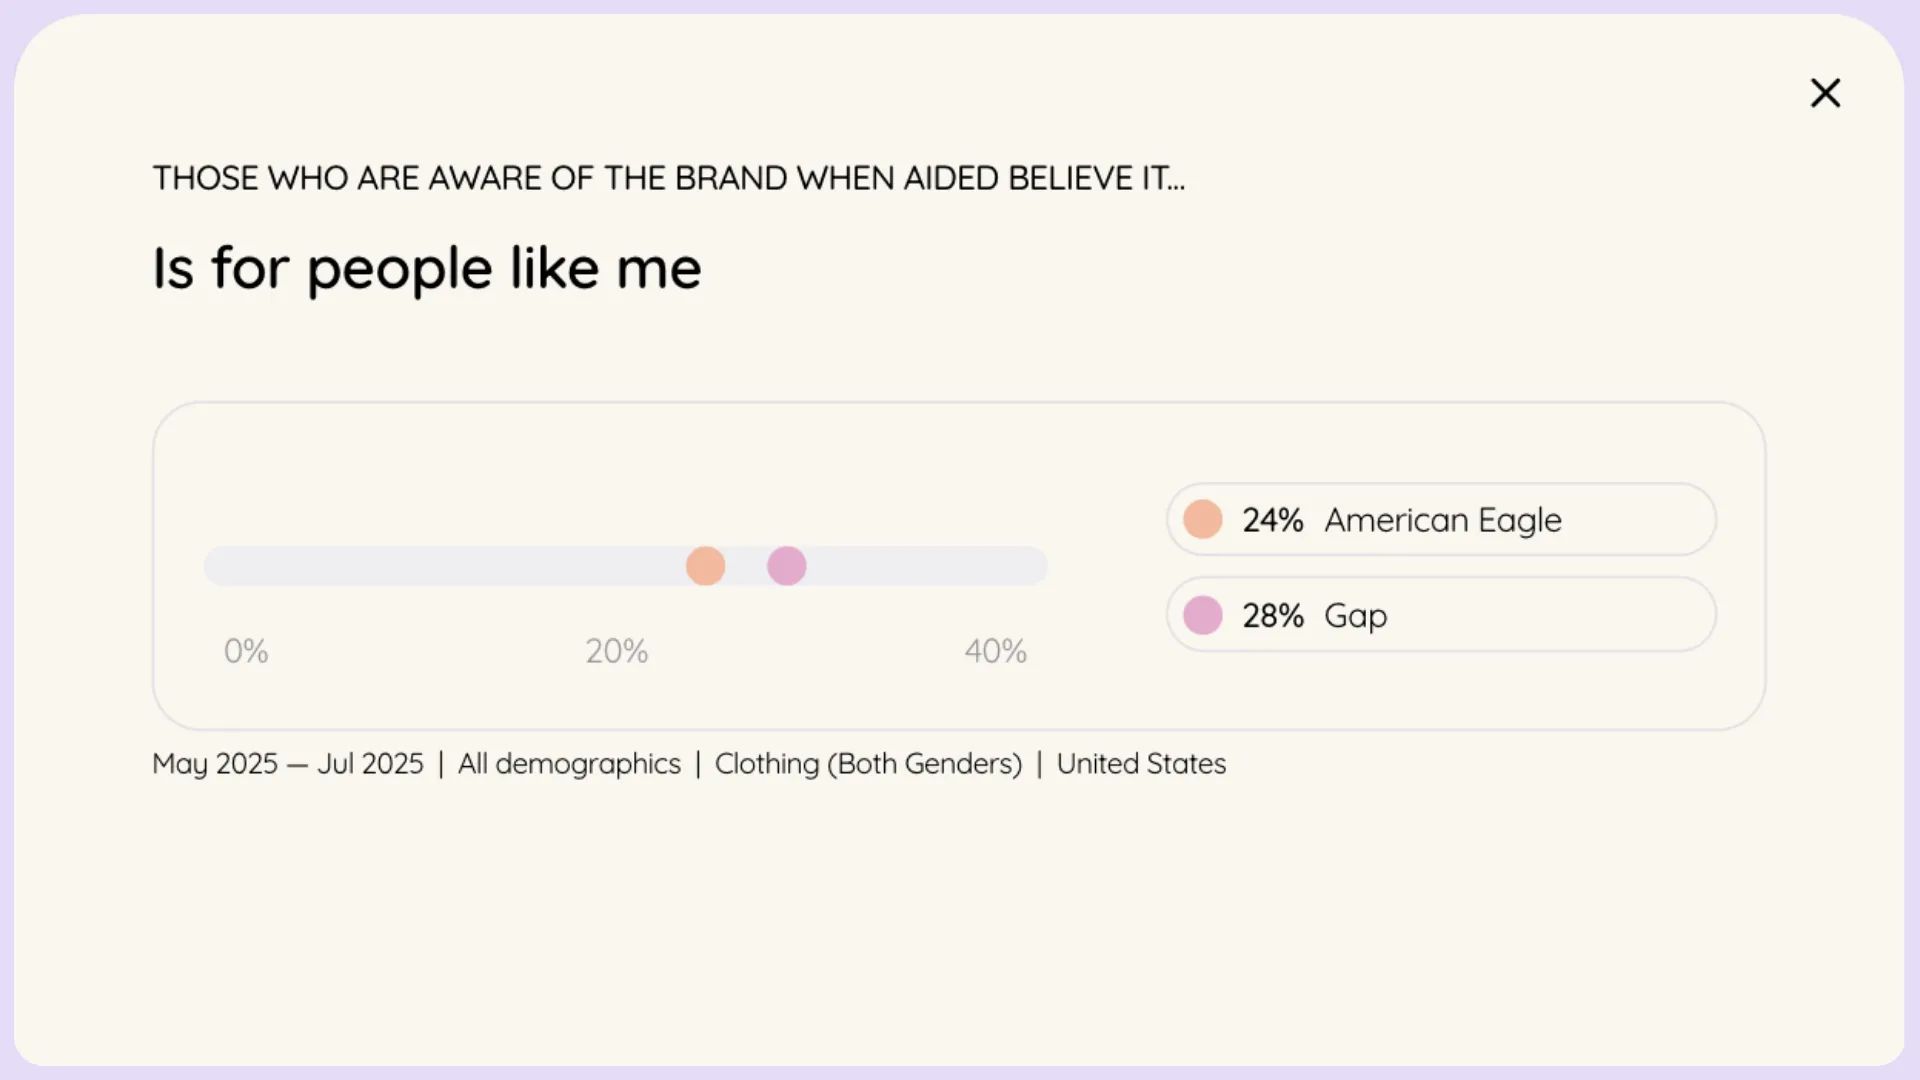1920x1080 pixels.
Task: Click the orange American Eagle dot on the track
Action: 705,566
